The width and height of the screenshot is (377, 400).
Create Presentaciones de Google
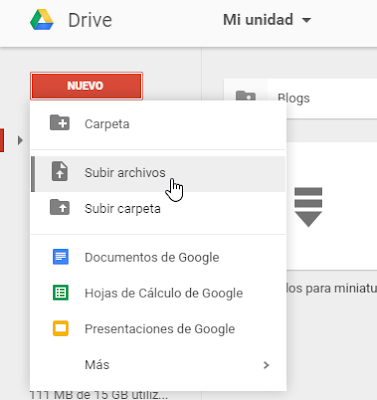[158, 329]
